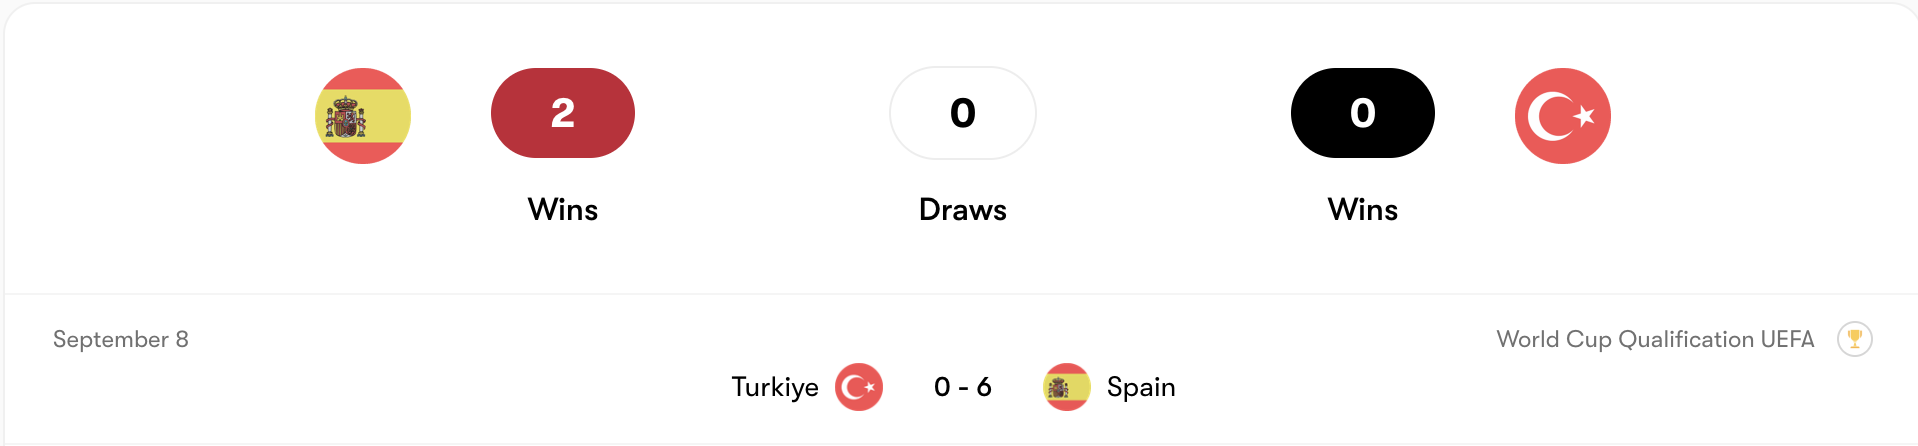Click the Draws label
This screenshot has height=446, width=1918.
(963, 210)
